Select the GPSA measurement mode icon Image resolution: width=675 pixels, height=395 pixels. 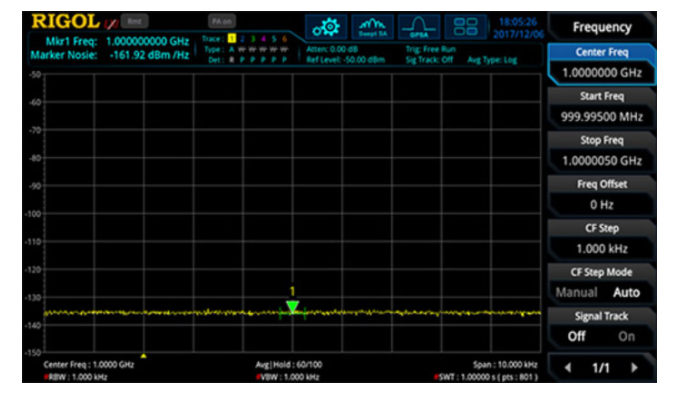[x=419, y=27]
